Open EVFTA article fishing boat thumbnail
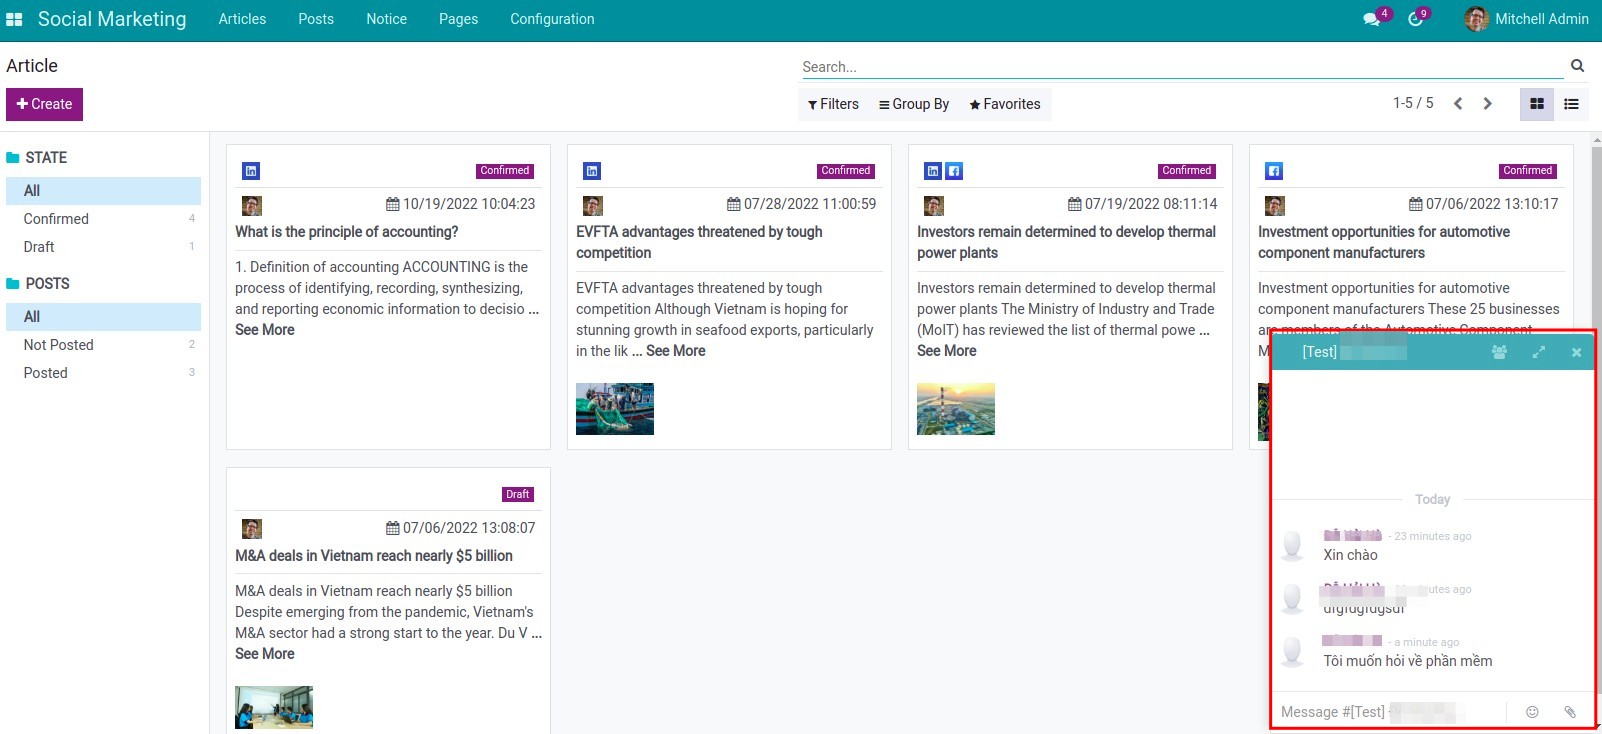This screenshot has height=734, width=1602. (x=615, y=409)
